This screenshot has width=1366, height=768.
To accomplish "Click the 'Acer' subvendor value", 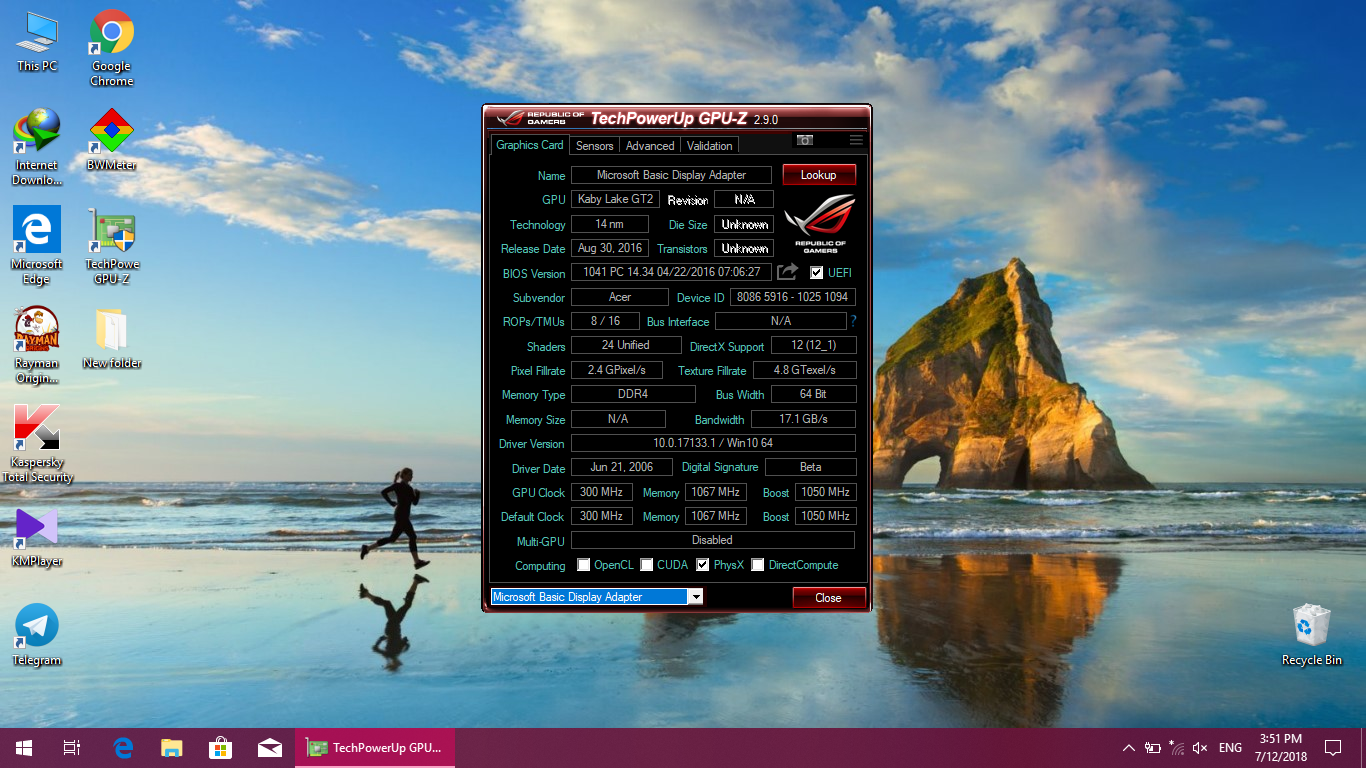I will click(x=620, y=297).
